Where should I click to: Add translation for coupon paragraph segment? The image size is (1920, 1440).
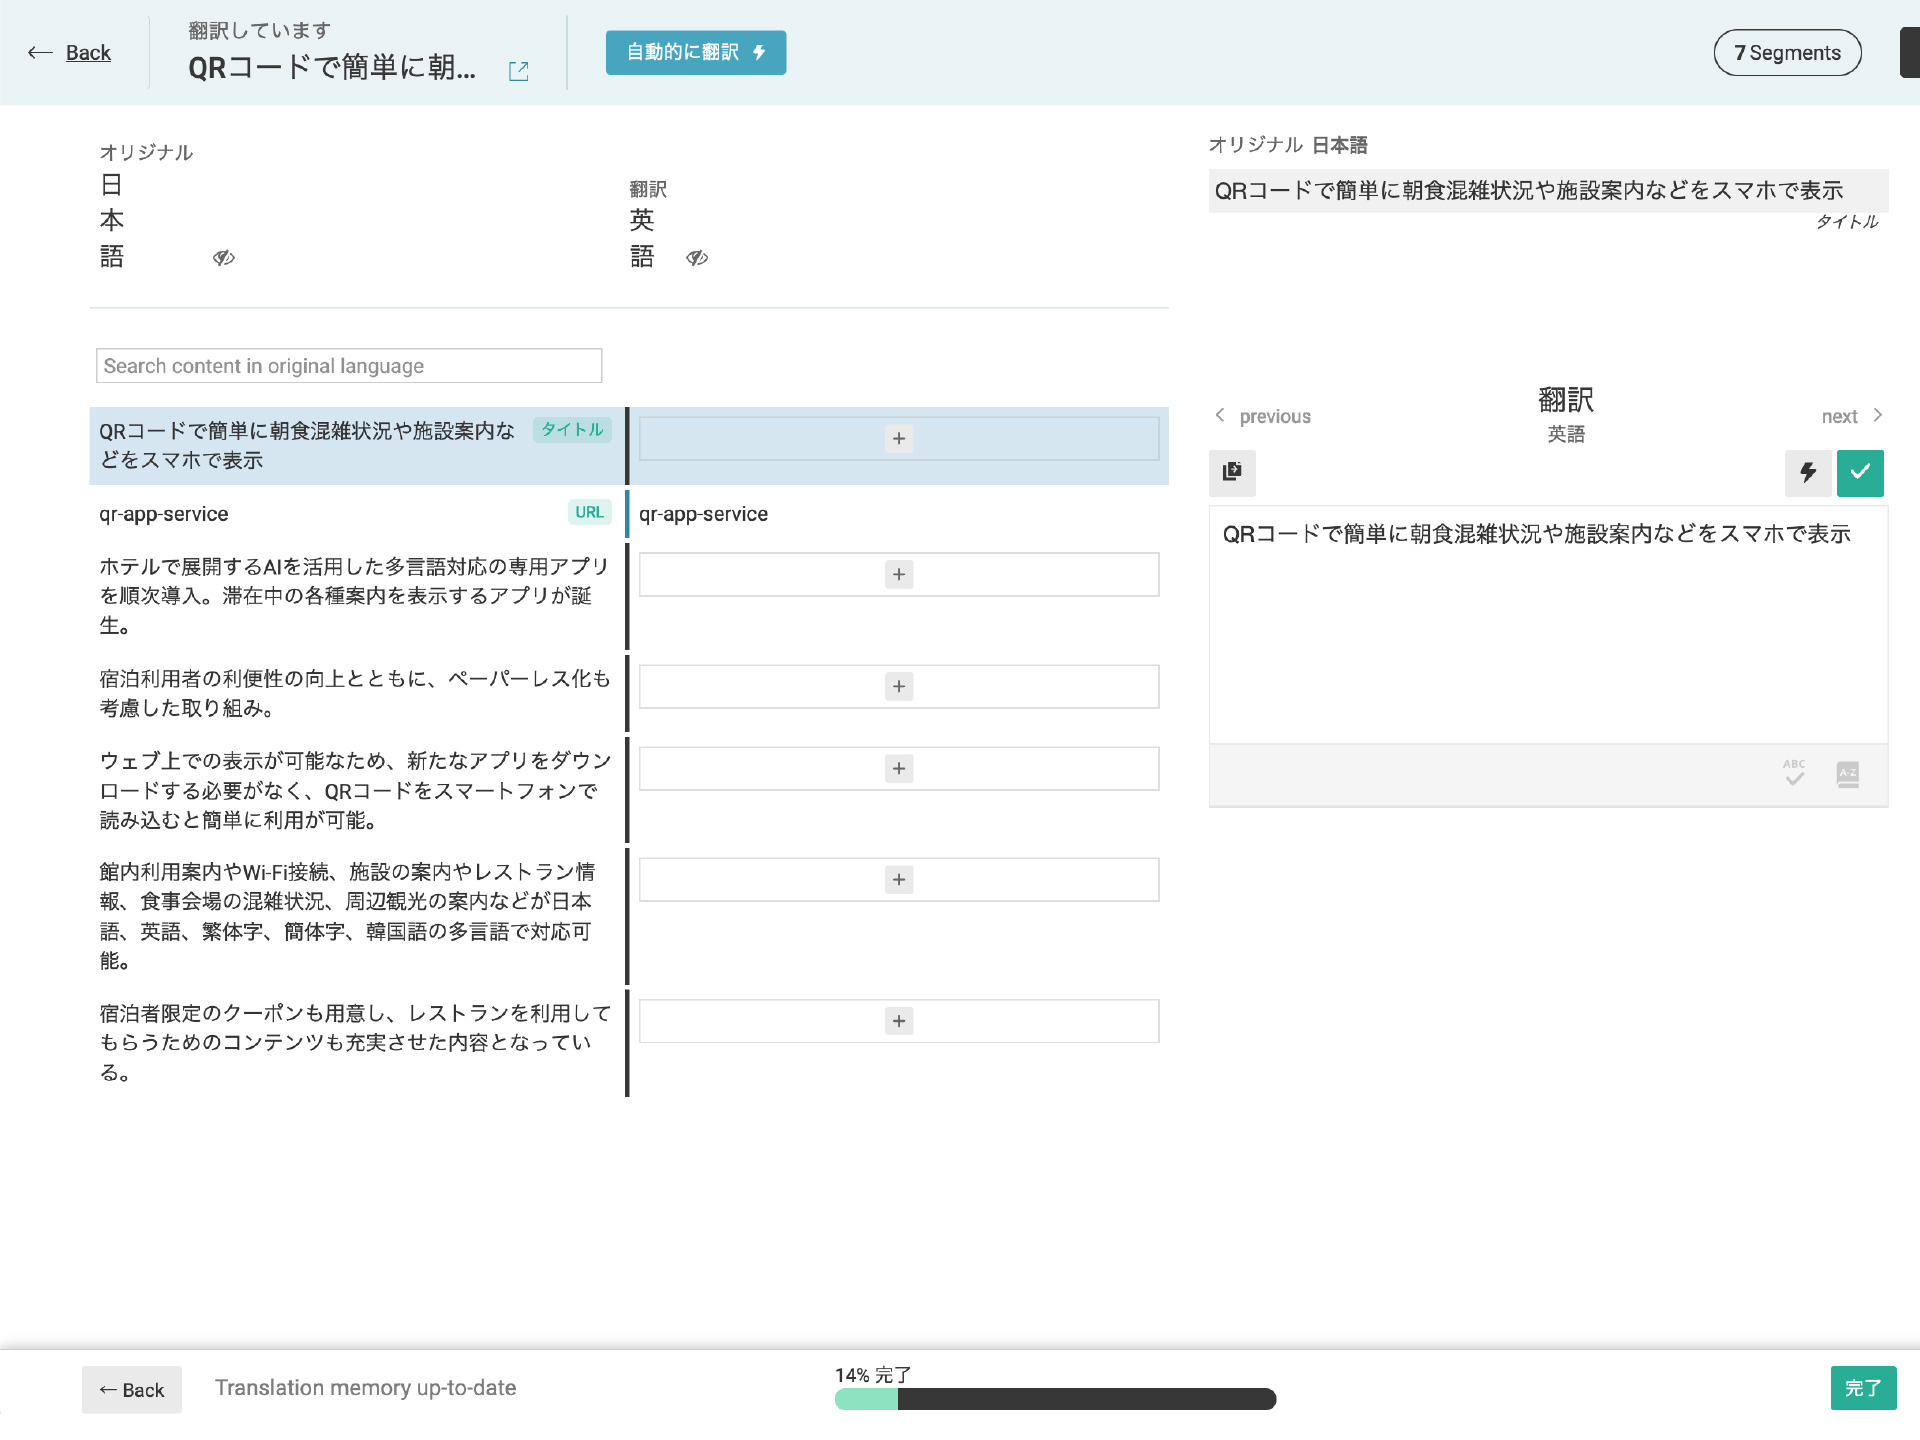(x=899, y=1021)
